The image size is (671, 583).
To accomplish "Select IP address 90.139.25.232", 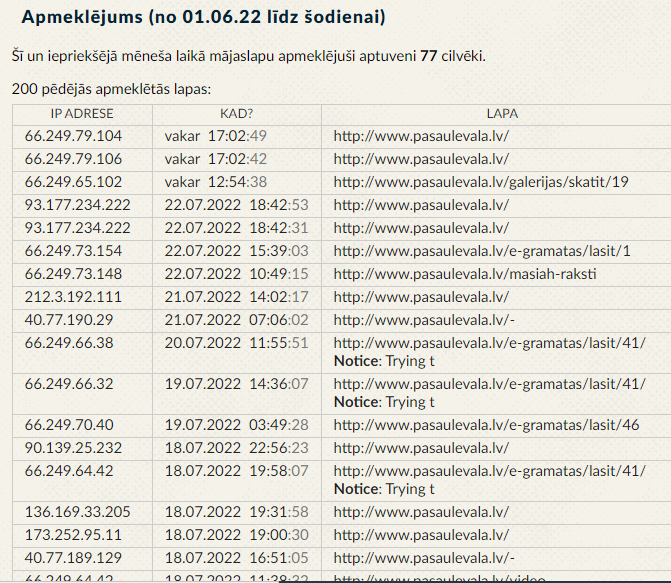I will 73,448.
